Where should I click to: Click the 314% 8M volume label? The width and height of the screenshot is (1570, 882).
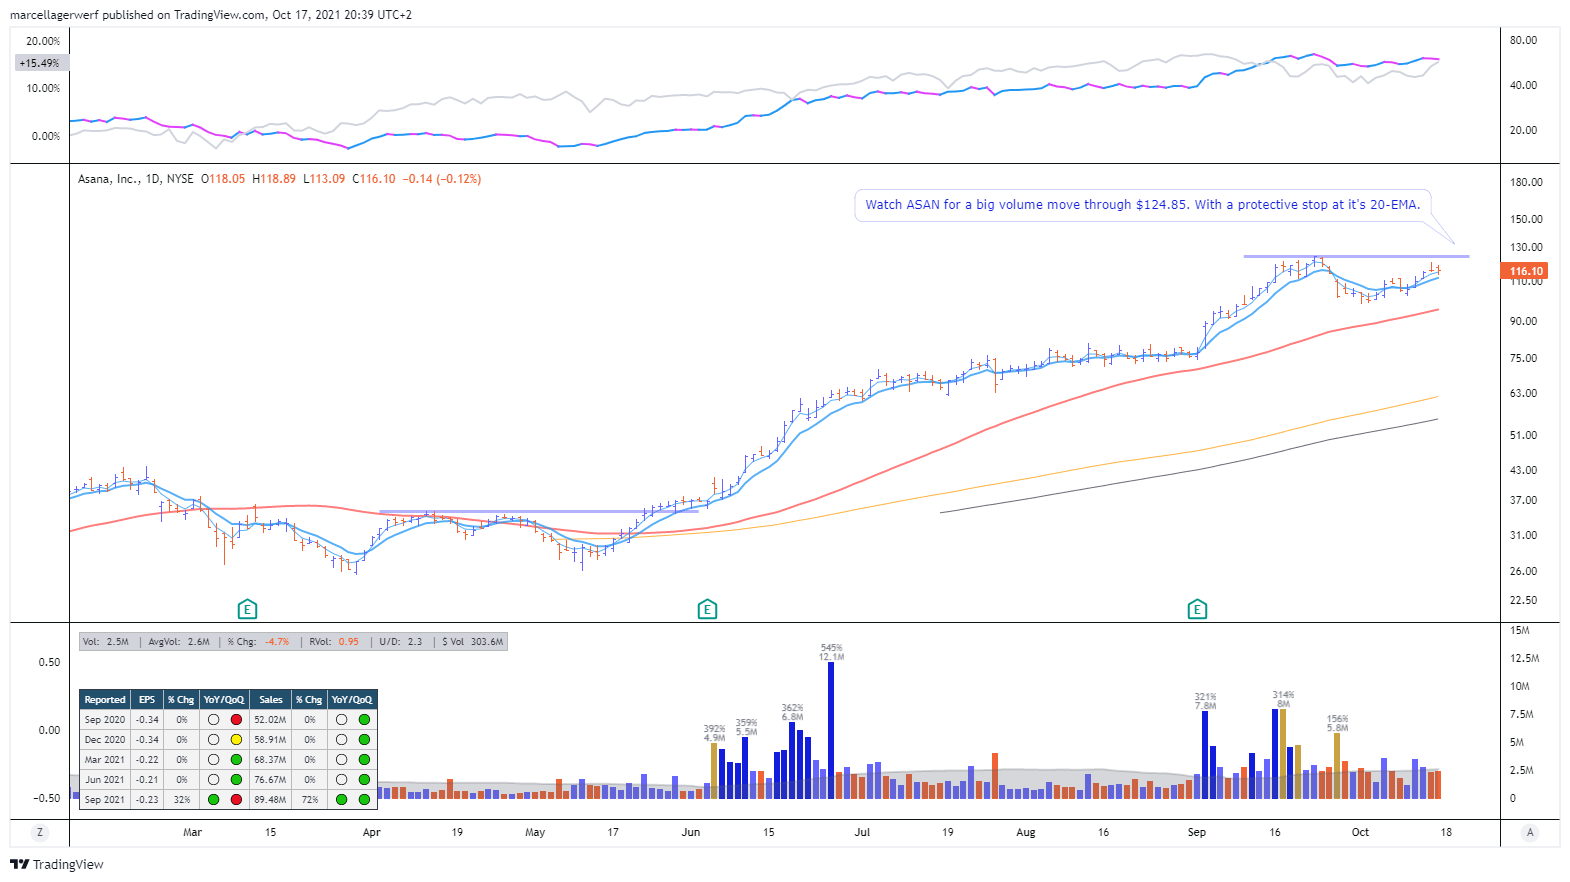coord(1283,699)
